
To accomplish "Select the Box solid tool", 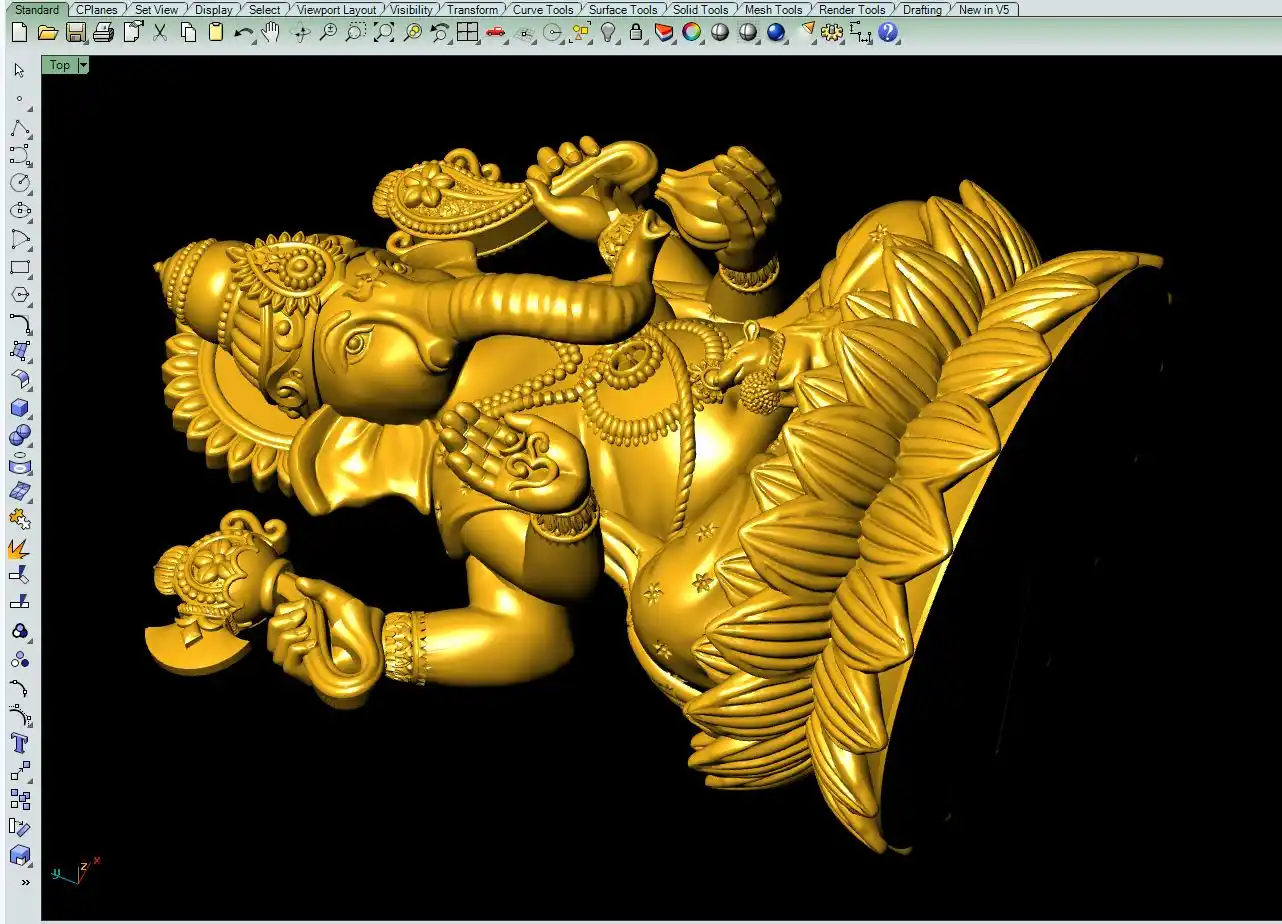I will click(19, 408).
